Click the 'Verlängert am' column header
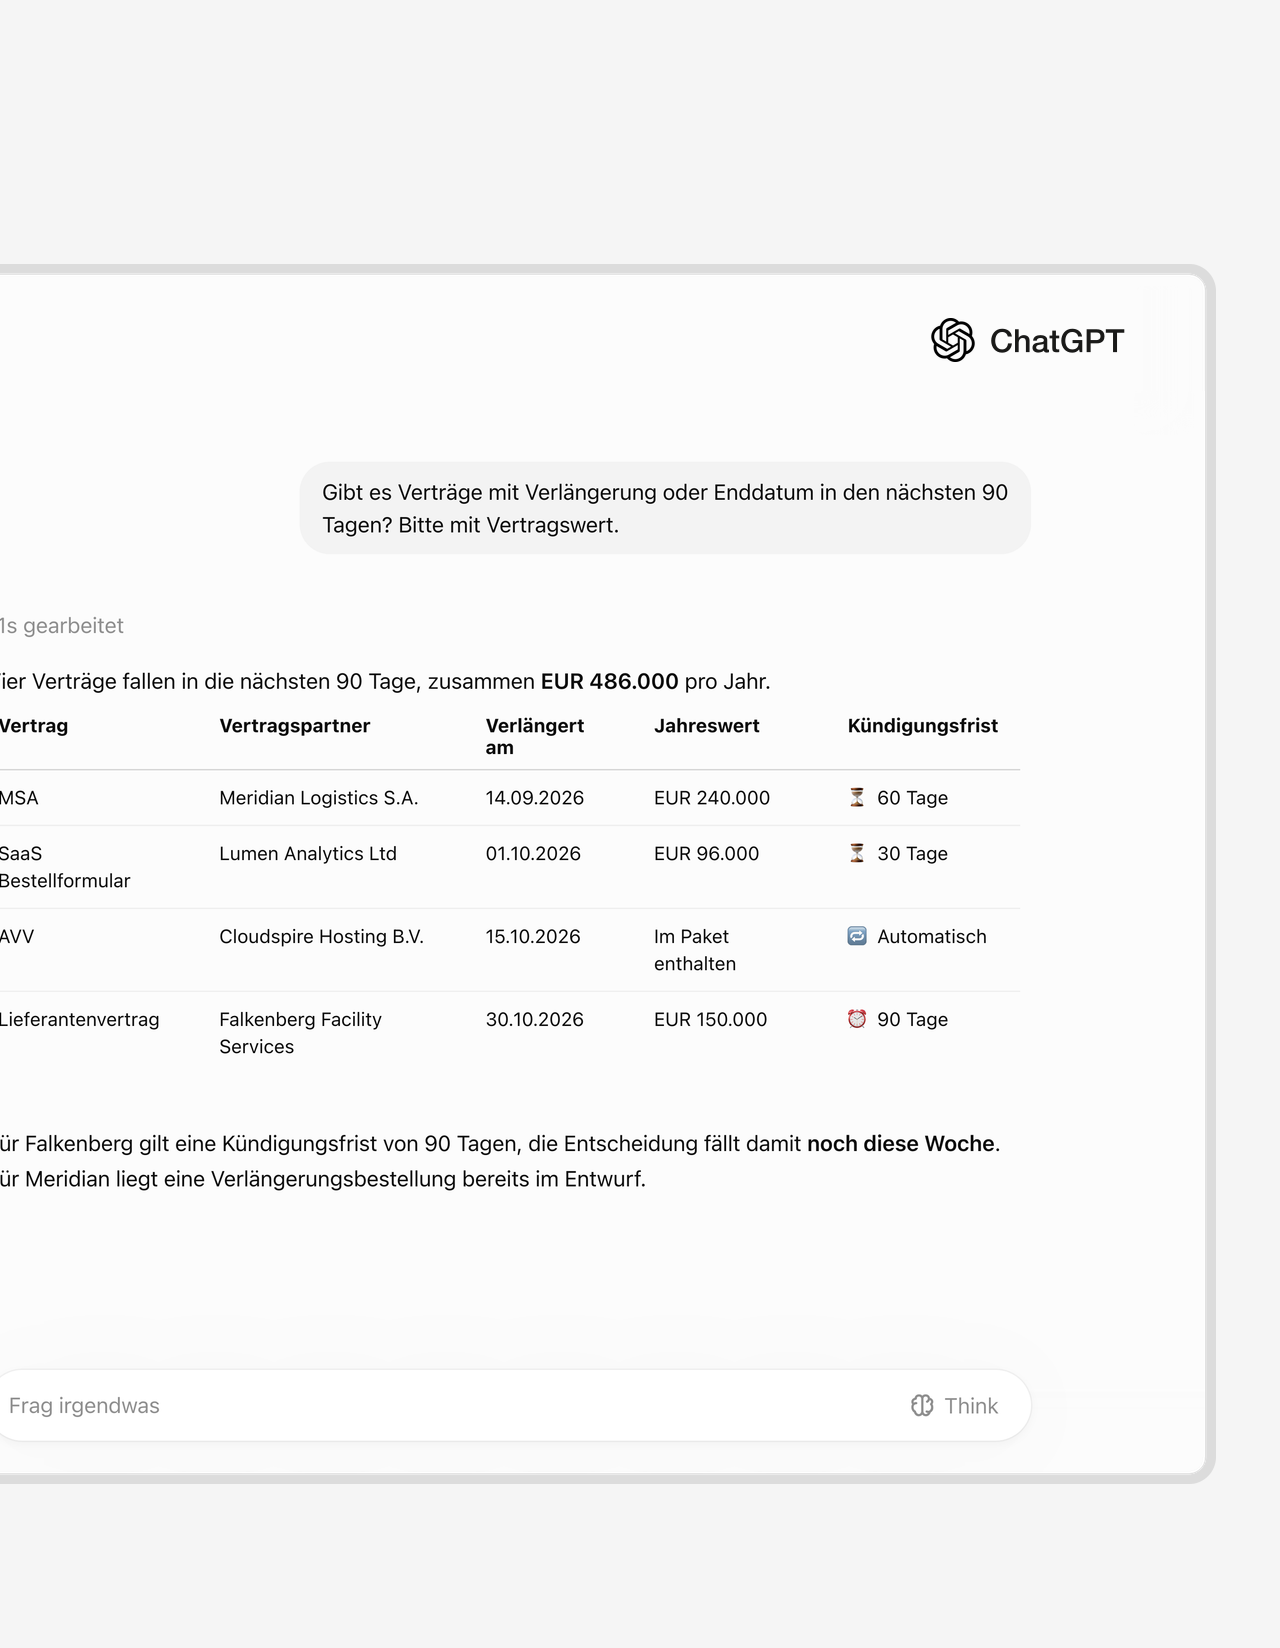The image size is (1280, 1648). pos(535,736)
